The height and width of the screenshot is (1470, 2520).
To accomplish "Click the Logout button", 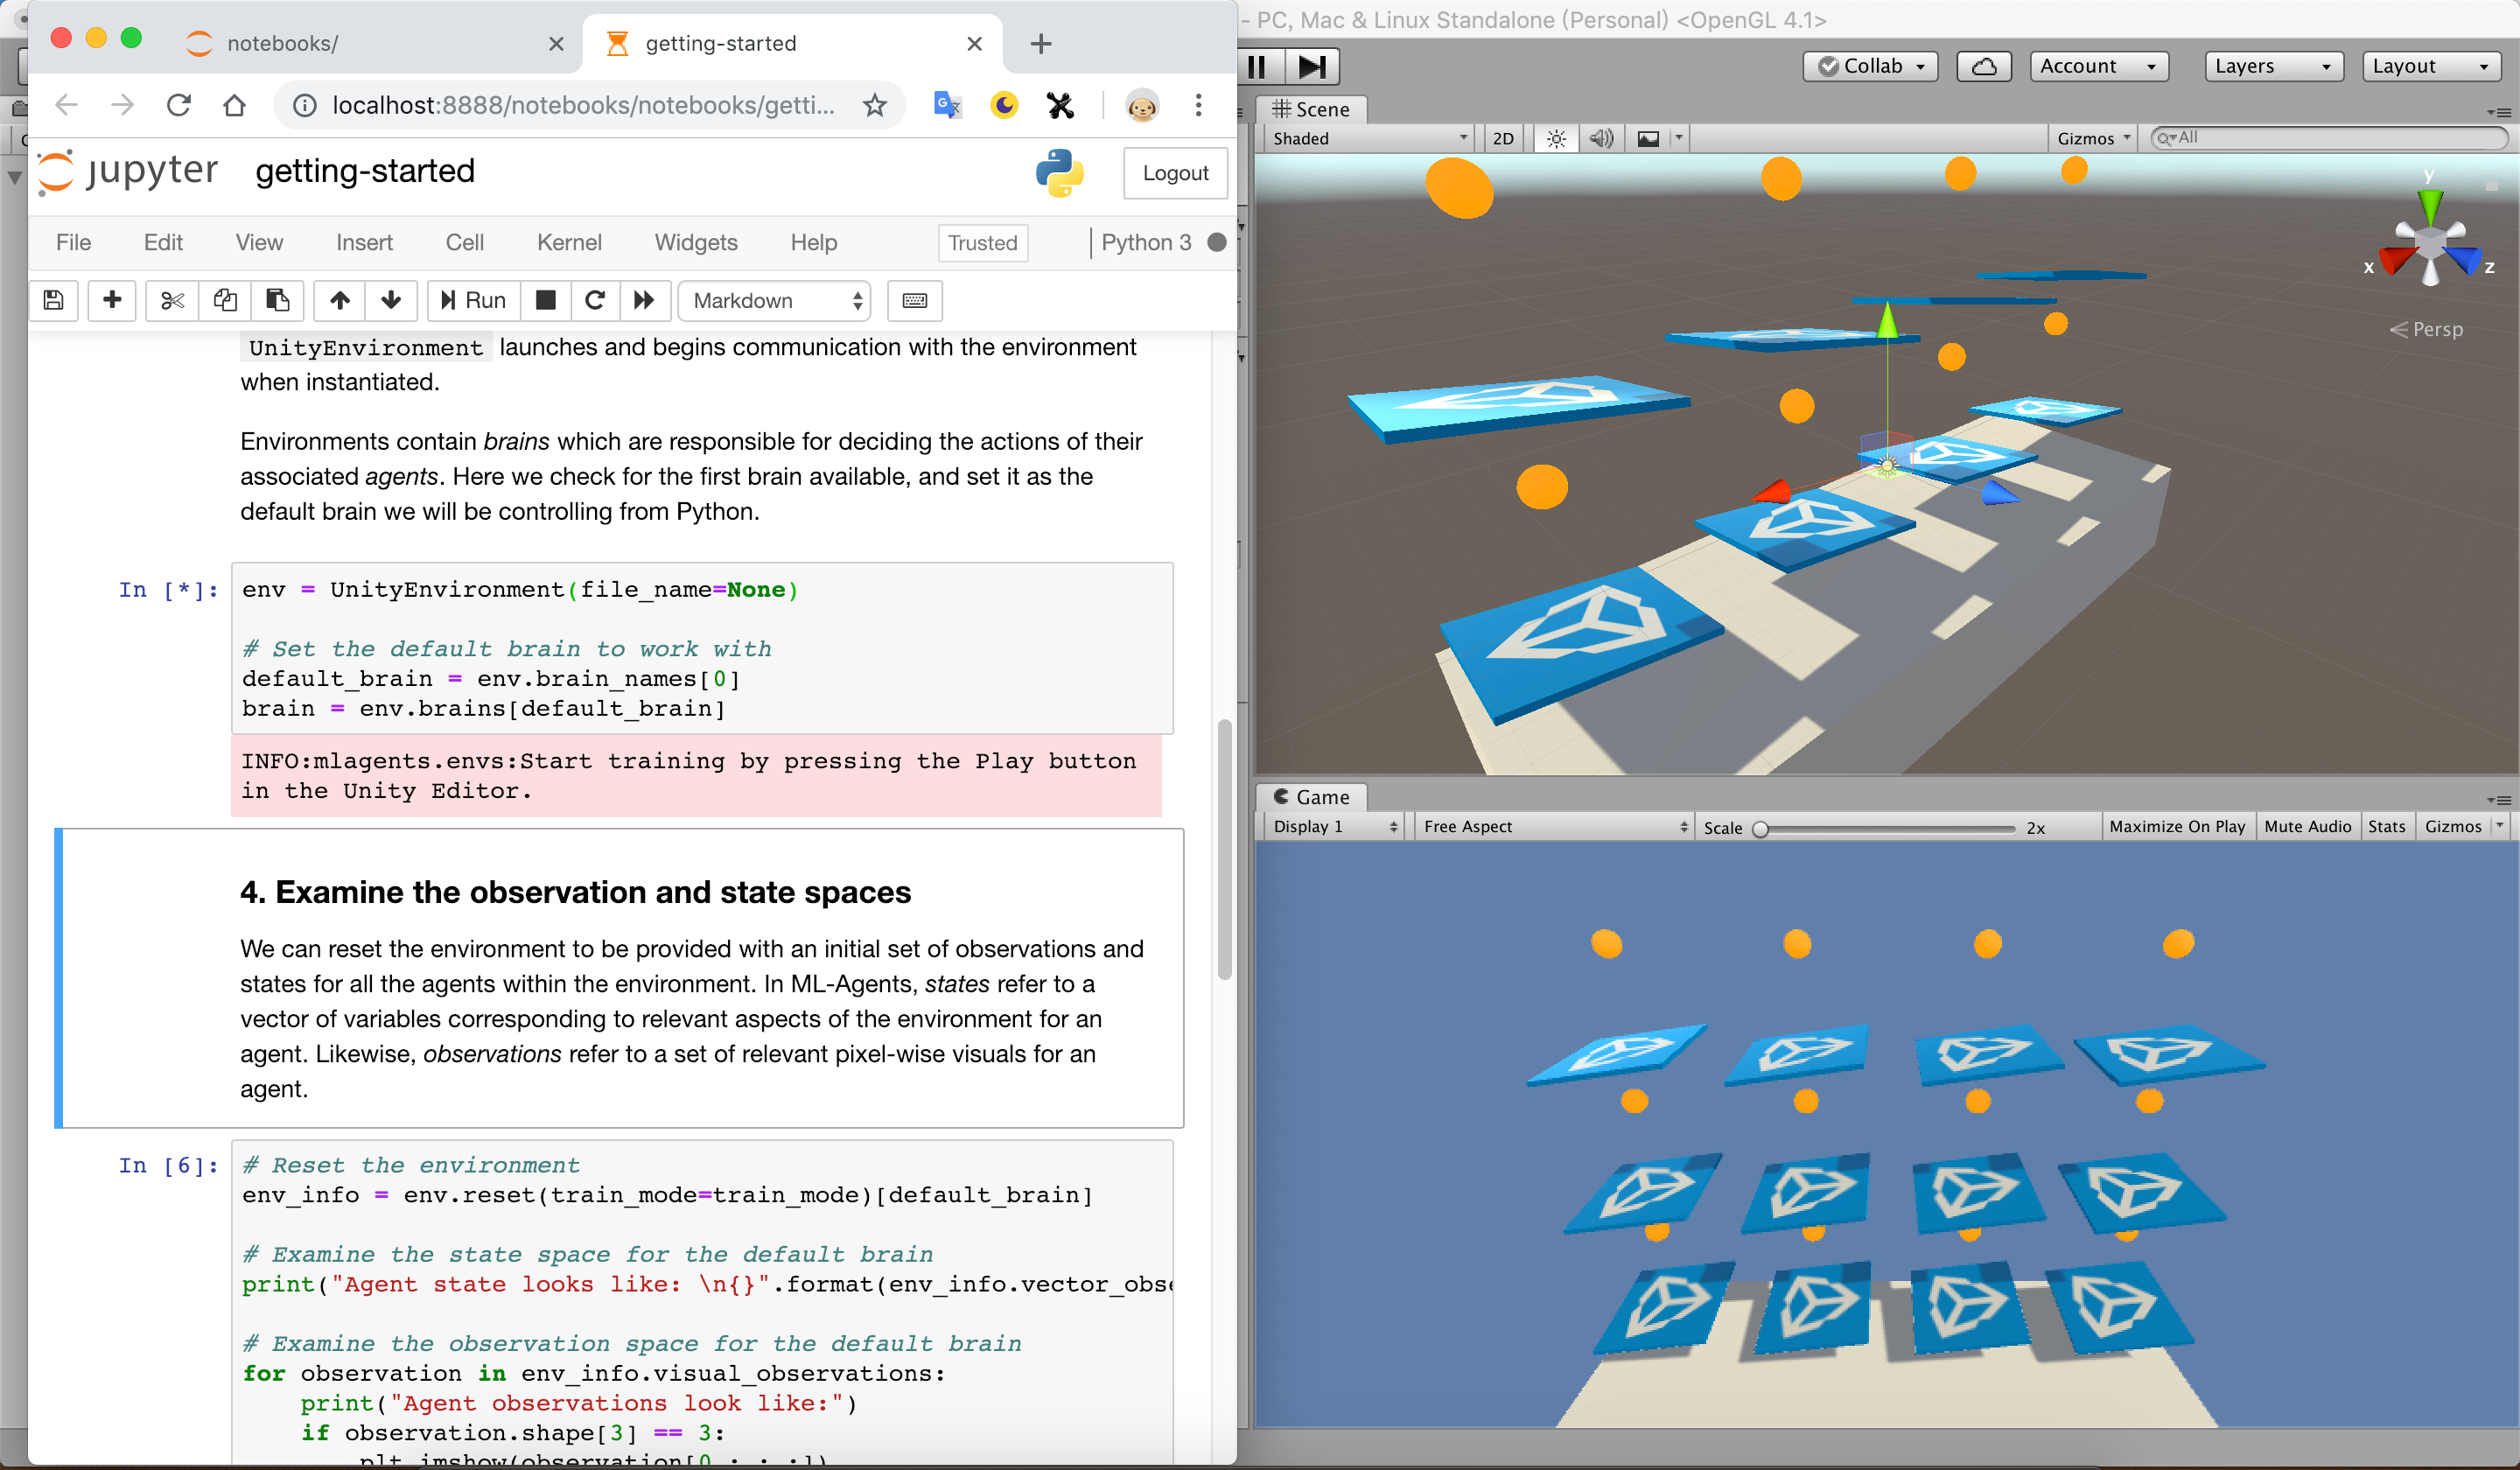I will click(1175, 172).
